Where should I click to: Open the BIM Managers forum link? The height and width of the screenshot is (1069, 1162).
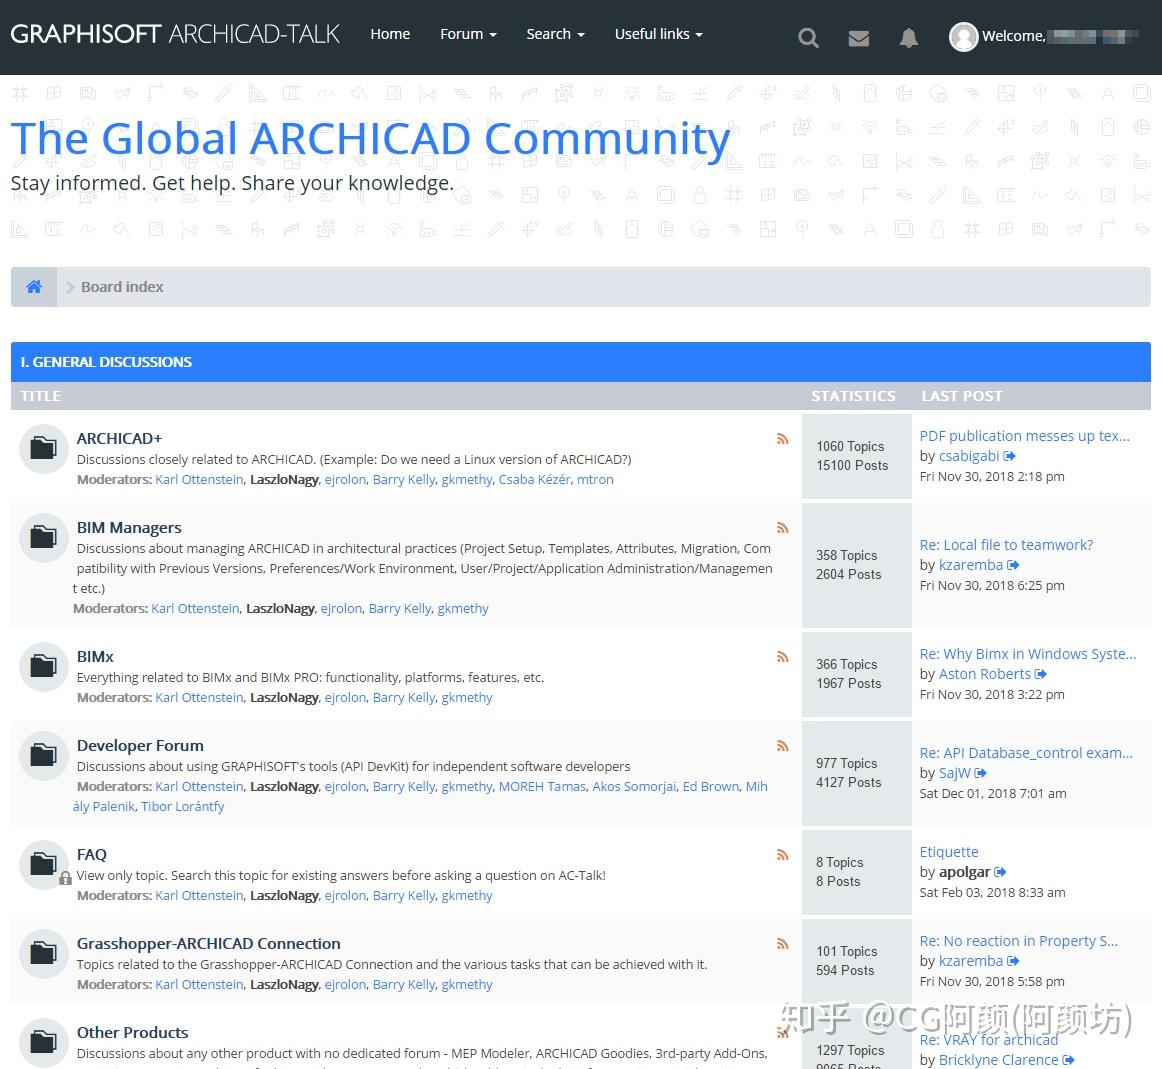[x=129, y=528]
